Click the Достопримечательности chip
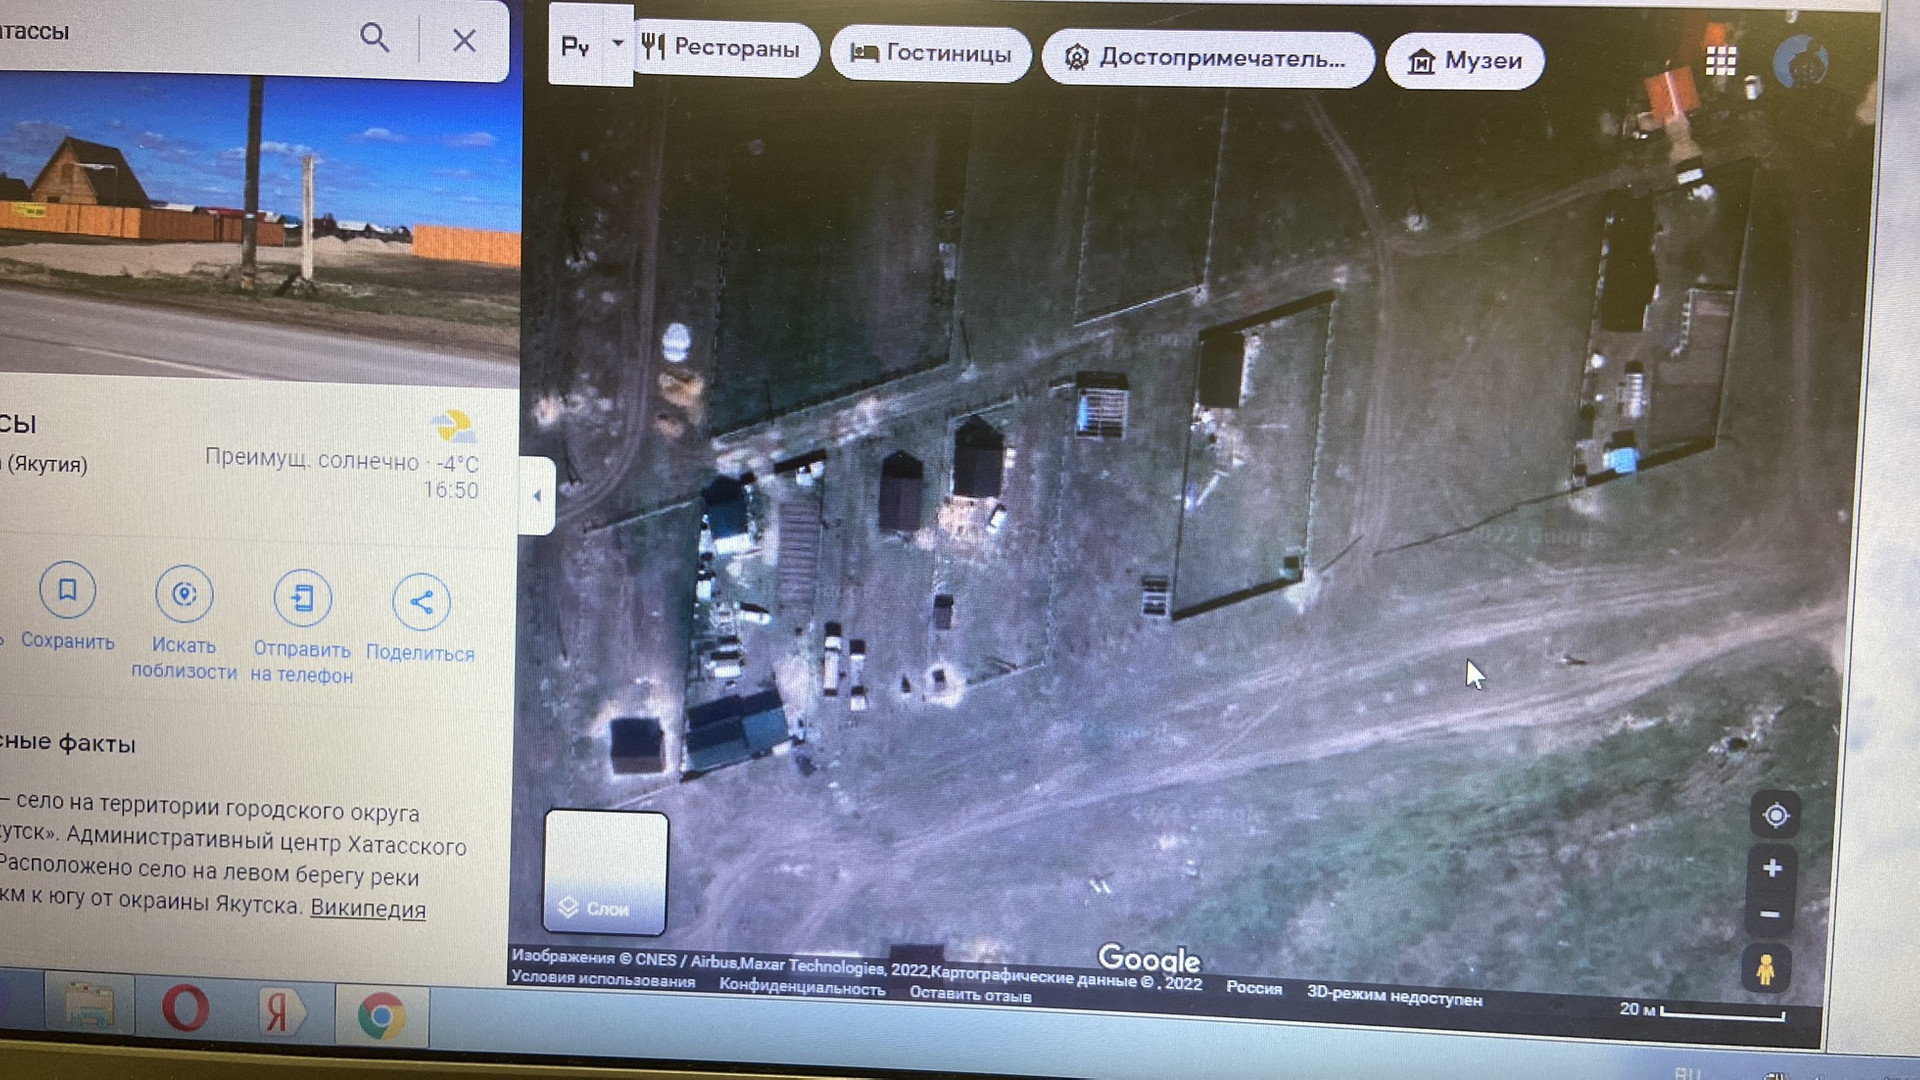The width and height of the screenshot is (1920, 1080). [1207, 58]
